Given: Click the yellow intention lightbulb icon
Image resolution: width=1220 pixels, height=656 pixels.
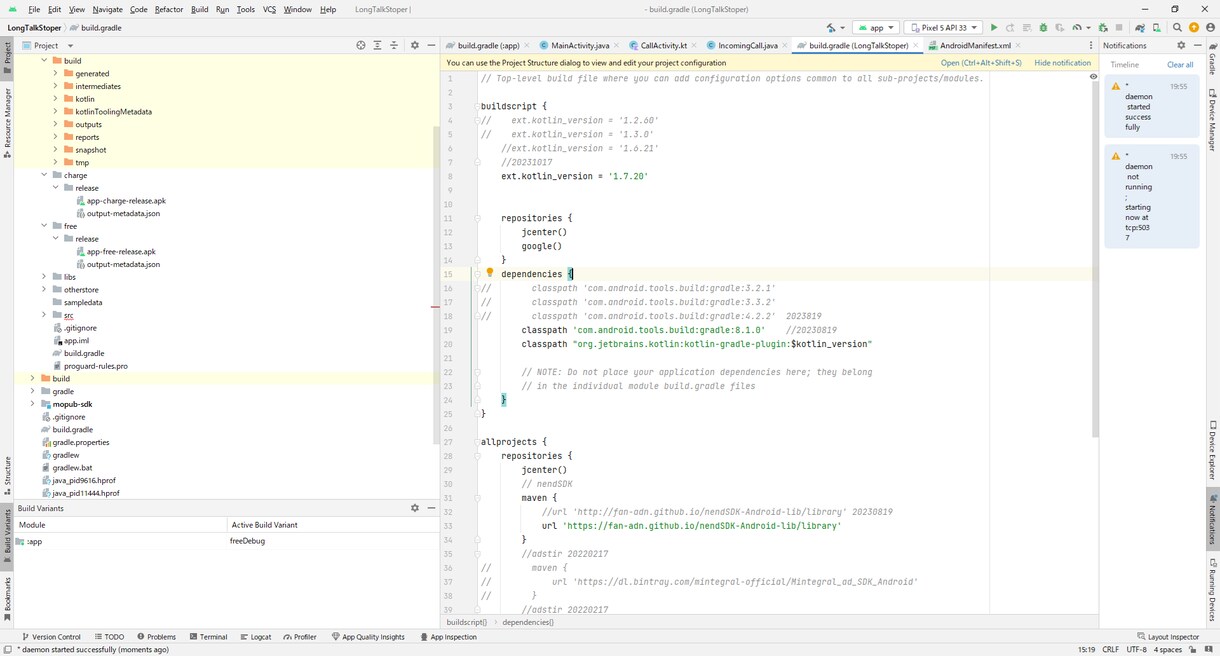Looking at the screenshot, I should click(x=490, y=273).
